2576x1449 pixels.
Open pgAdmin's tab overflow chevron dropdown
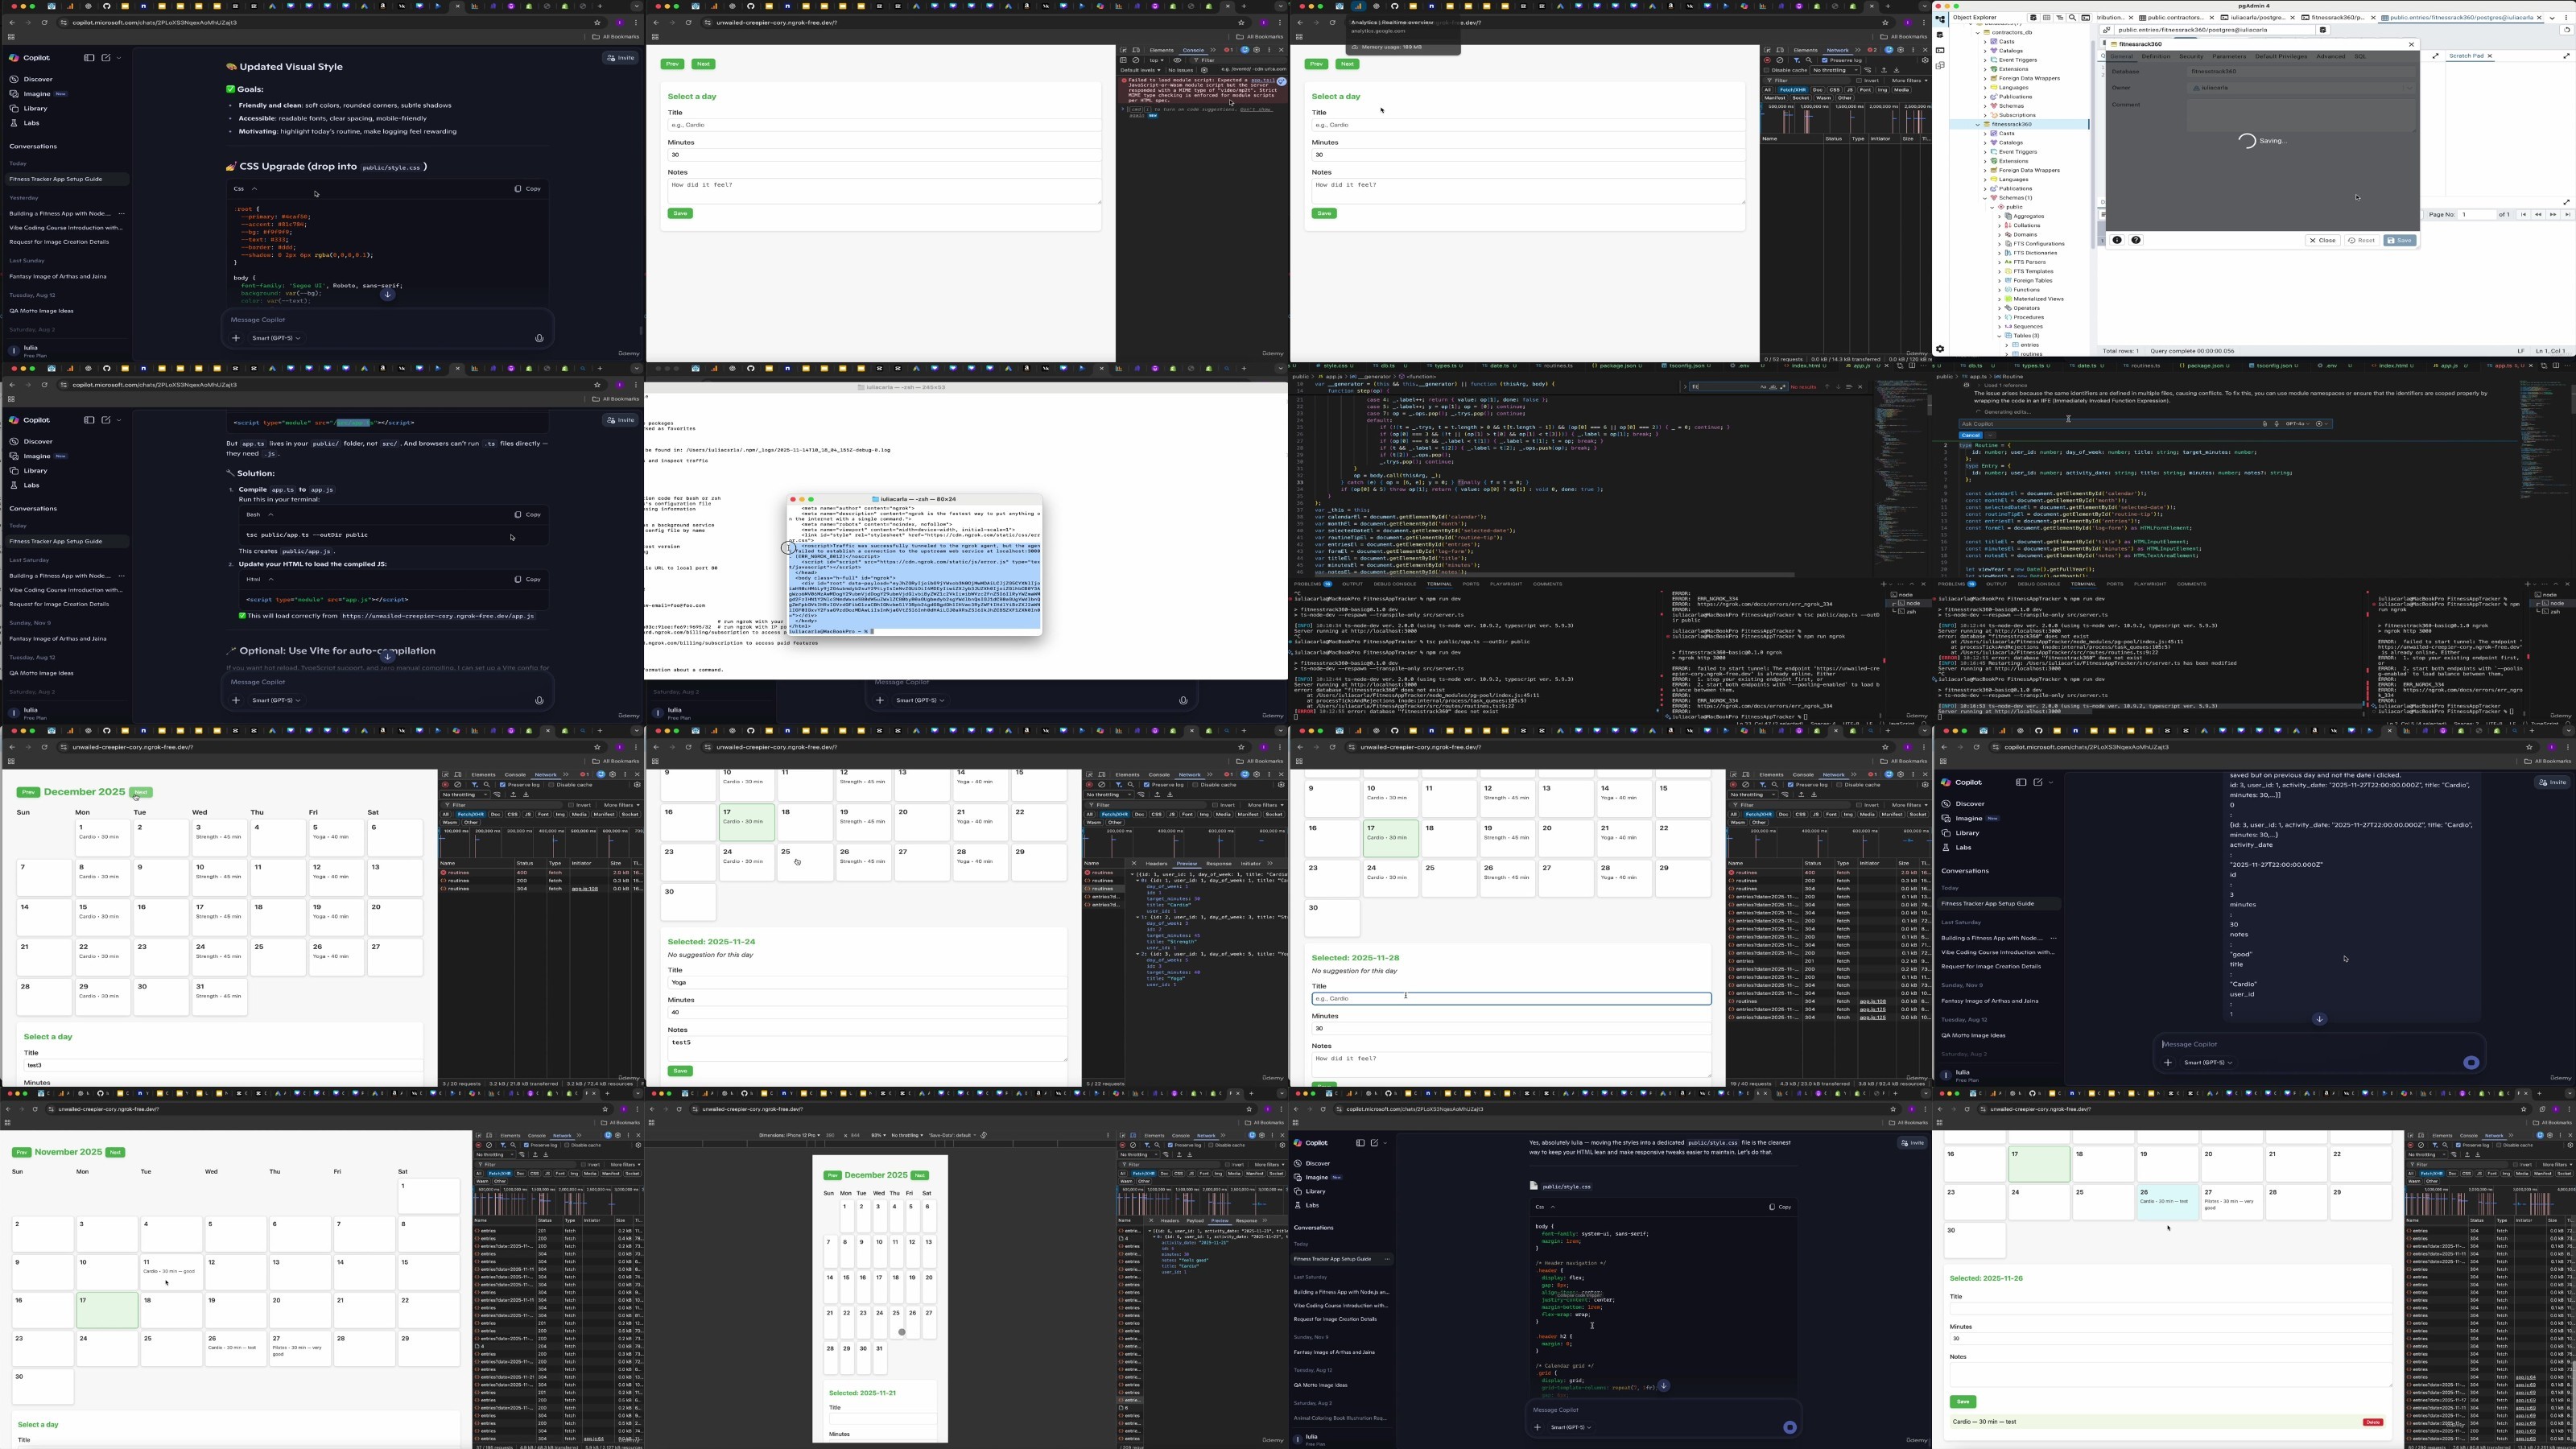tap(2553, 17)
